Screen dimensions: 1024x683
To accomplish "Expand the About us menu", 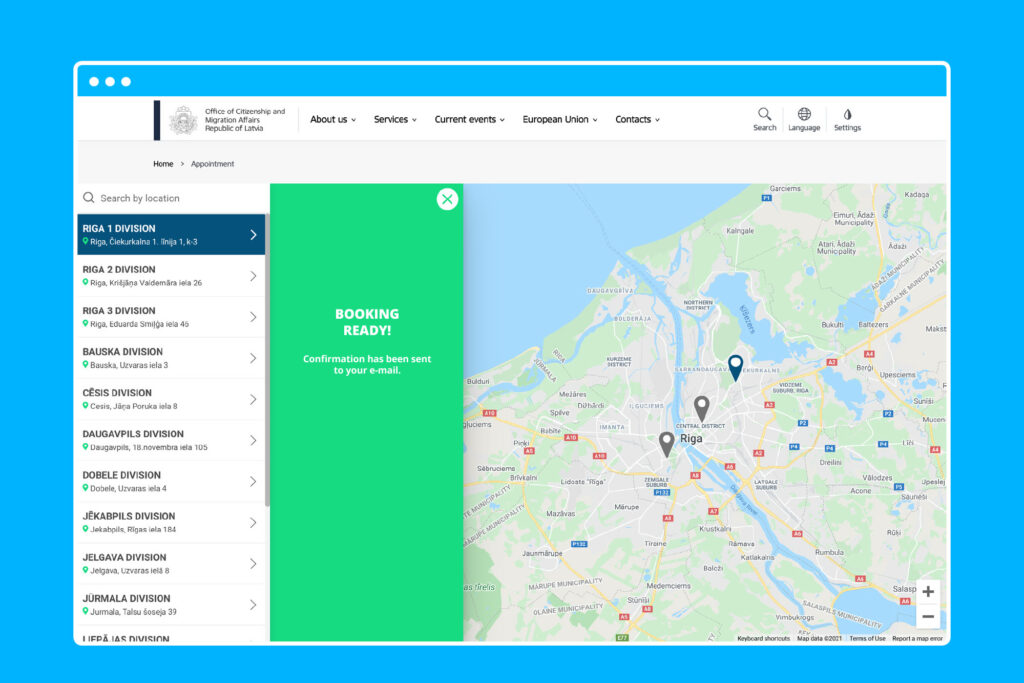I will tap(332, 120).
